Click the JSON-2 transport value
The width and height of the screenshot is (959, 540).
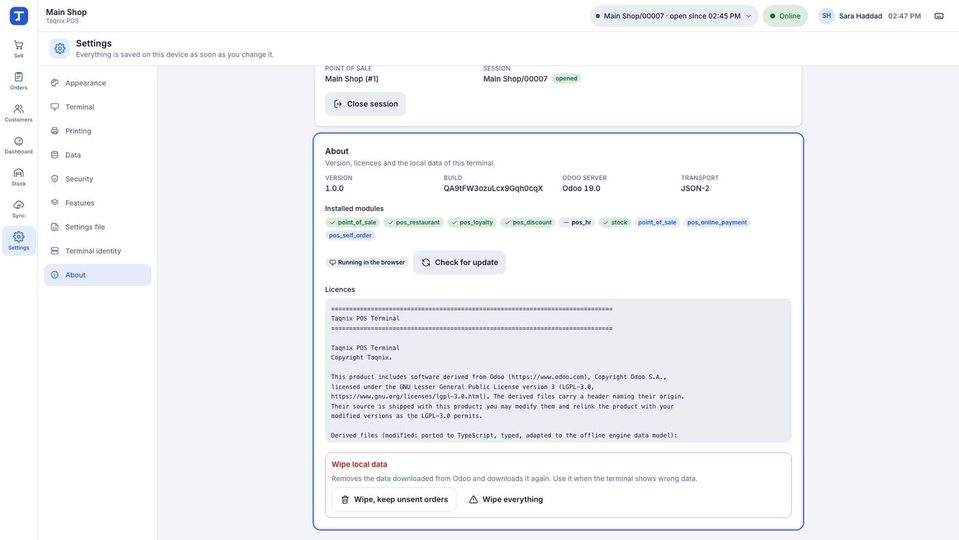(x=695, y=188)
